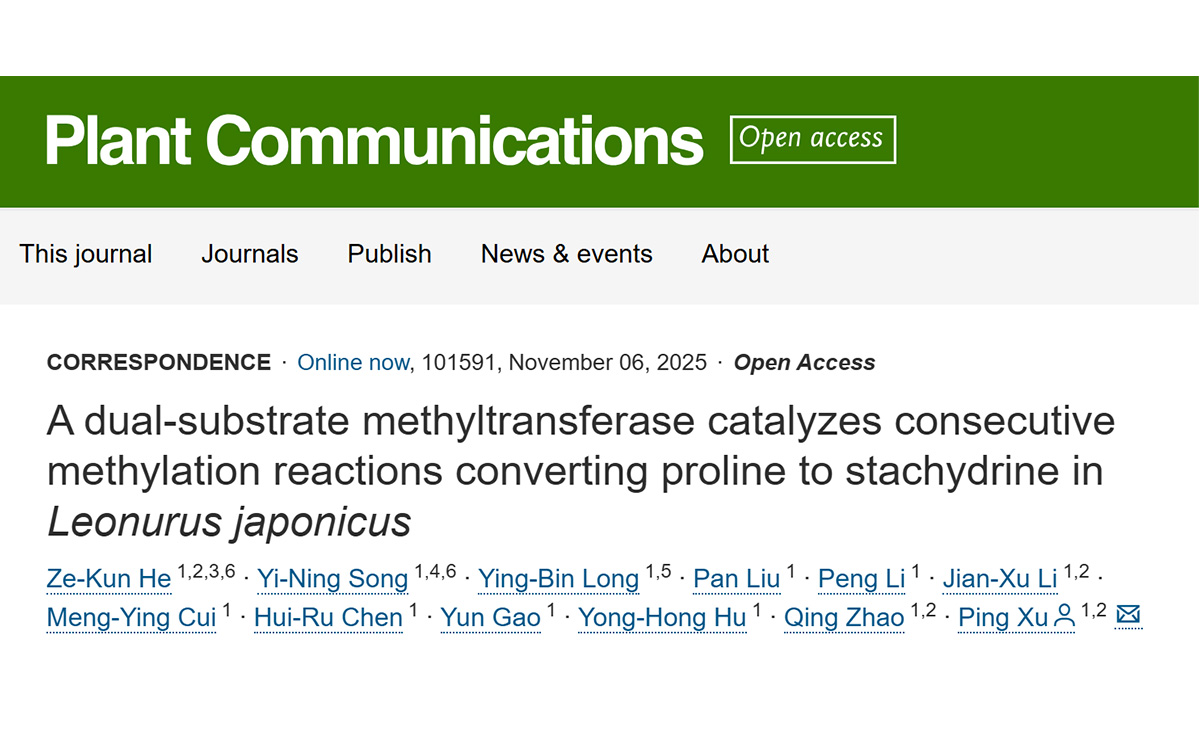Image resolution: width=1200 pixels, height=750 pixels.
Task: Follow the Online now link
Action: [x=353, y=362]
